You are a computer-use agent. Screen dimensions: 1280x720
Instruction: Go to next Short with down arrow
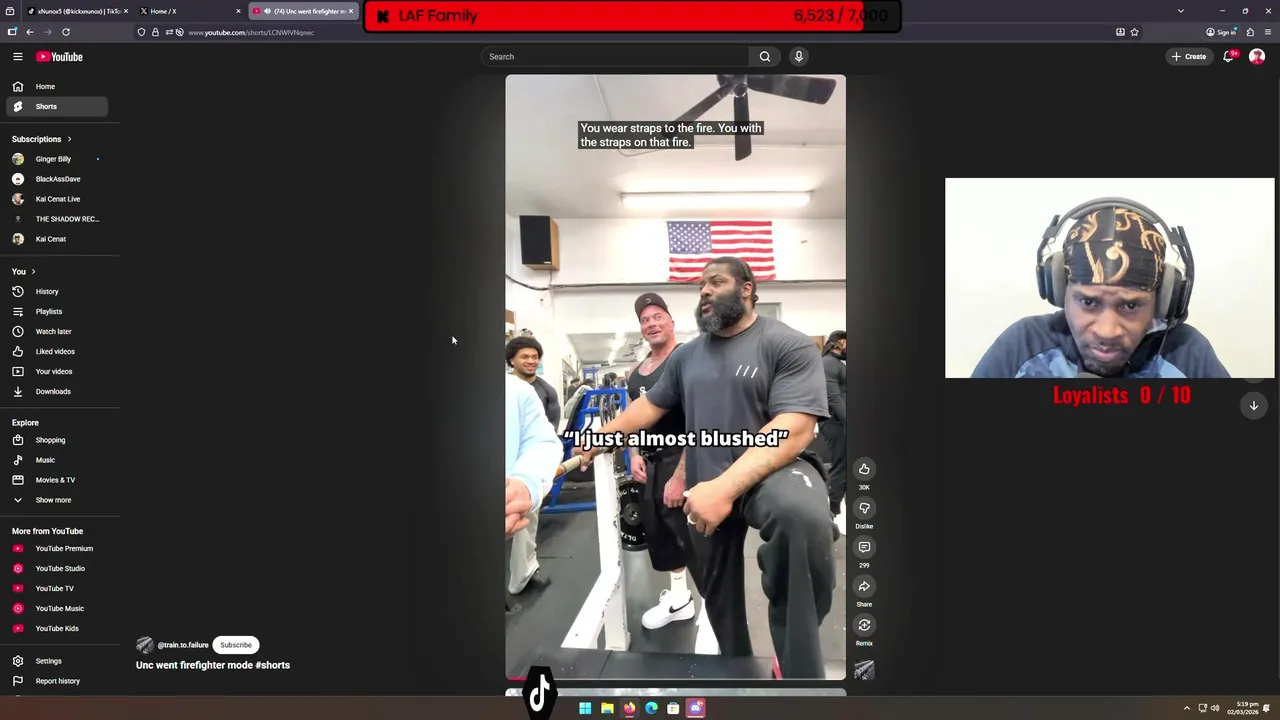1254,405
